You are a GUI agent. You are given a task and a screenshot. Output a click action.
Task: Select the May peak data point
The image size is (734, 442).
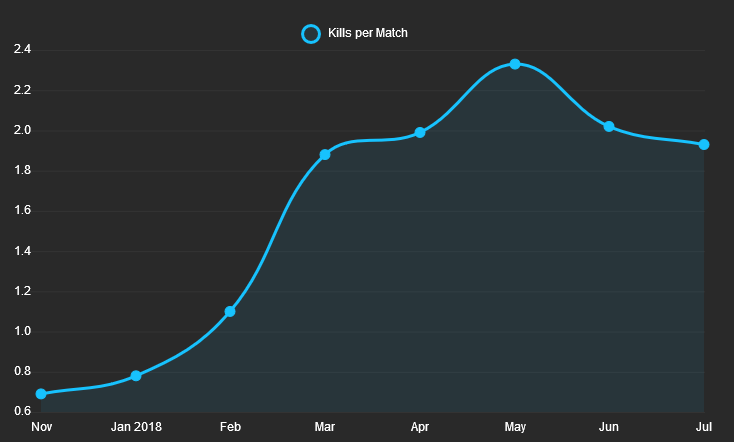point(515,64)
